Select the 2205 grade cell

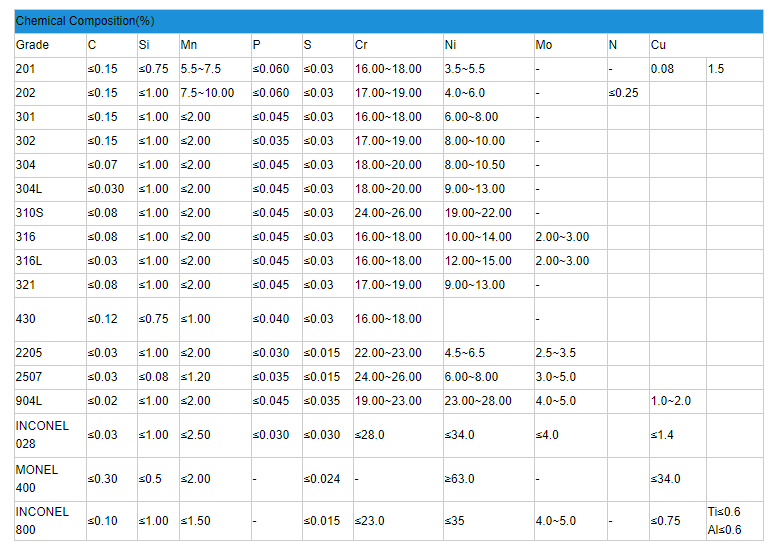click(30, 353)
